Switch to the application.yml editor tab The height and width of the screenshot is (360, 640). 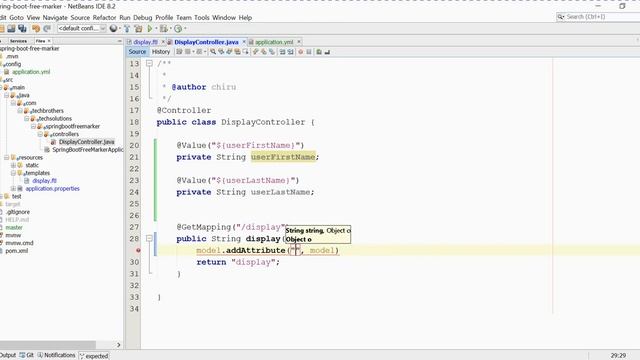[x=274, y=42]
